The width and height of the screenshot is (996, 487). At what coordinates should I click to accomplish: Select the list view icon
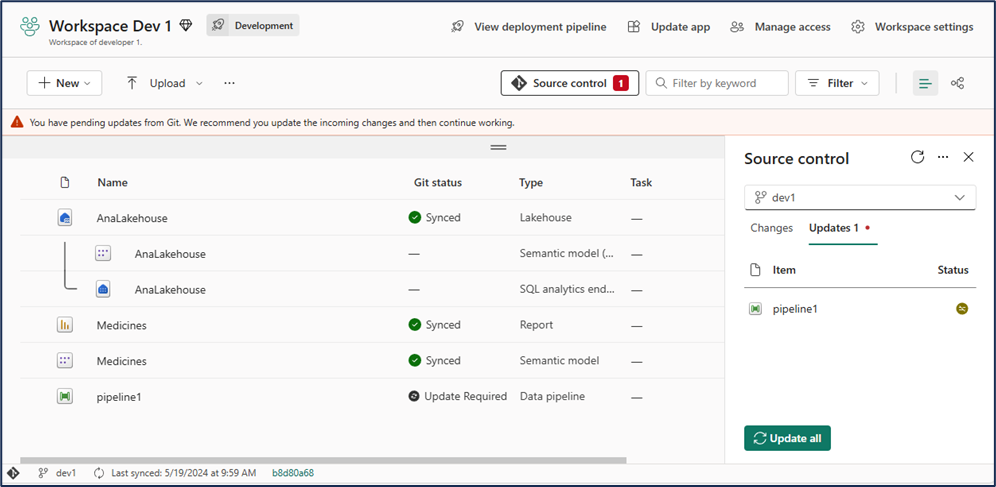pos(925,83)
